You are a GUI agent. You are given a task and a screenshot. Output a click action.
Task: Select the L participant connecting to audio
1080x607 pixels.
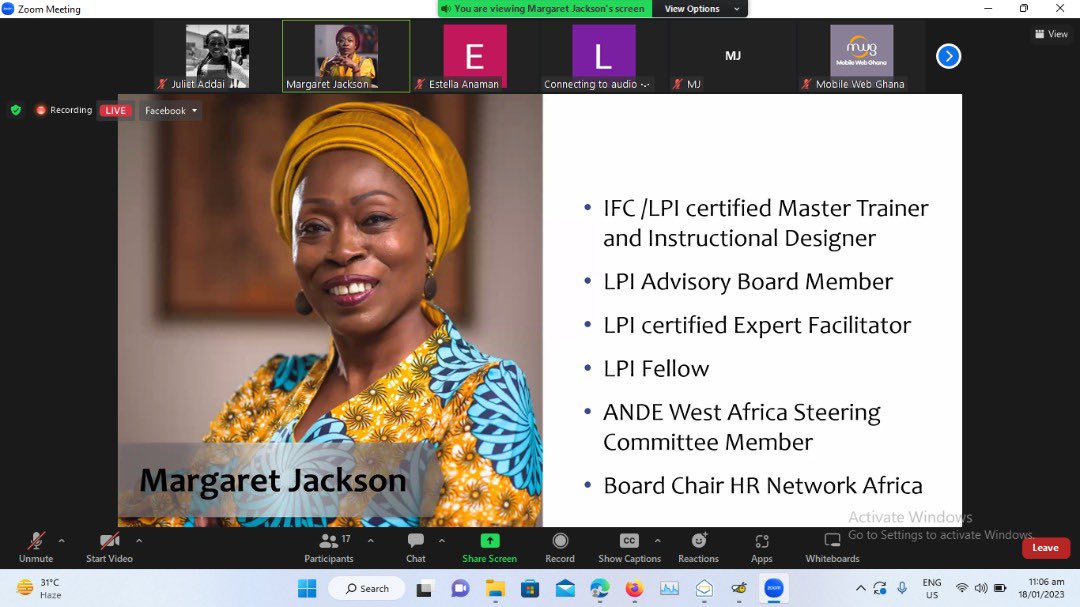(603, 56)
